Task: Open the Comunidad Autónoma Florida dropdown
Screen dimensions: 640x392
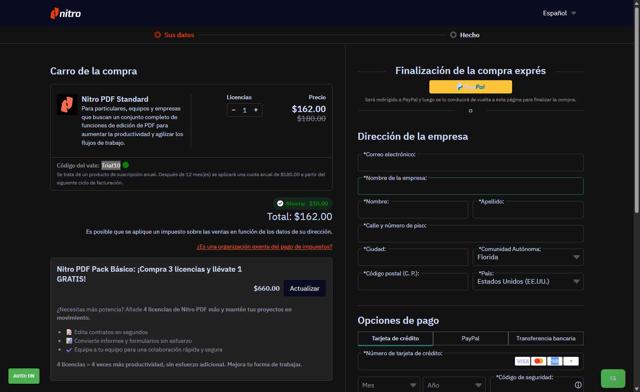Action: [x=528, y=257]
